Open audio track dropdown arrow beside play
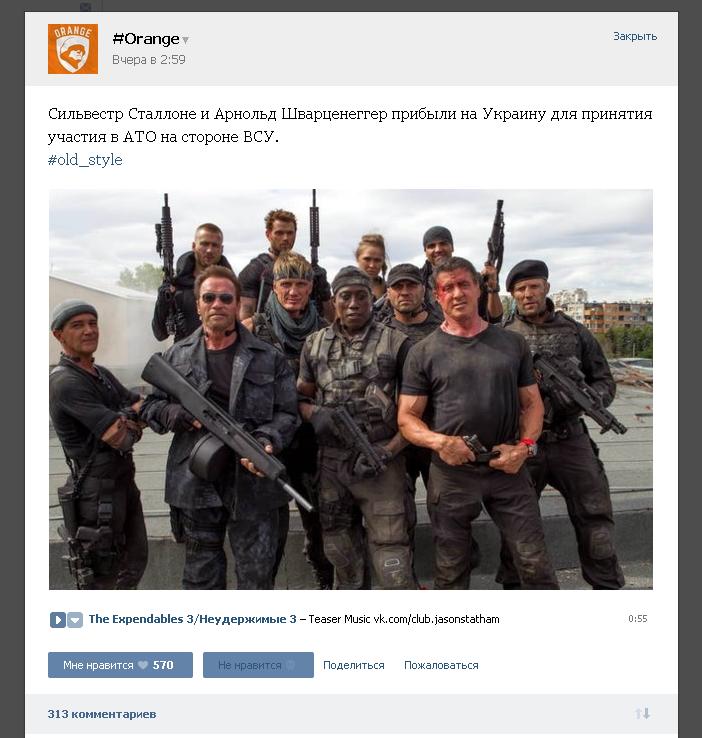The width and height of the screenshot is (702, 738). [x=75, y=619]
